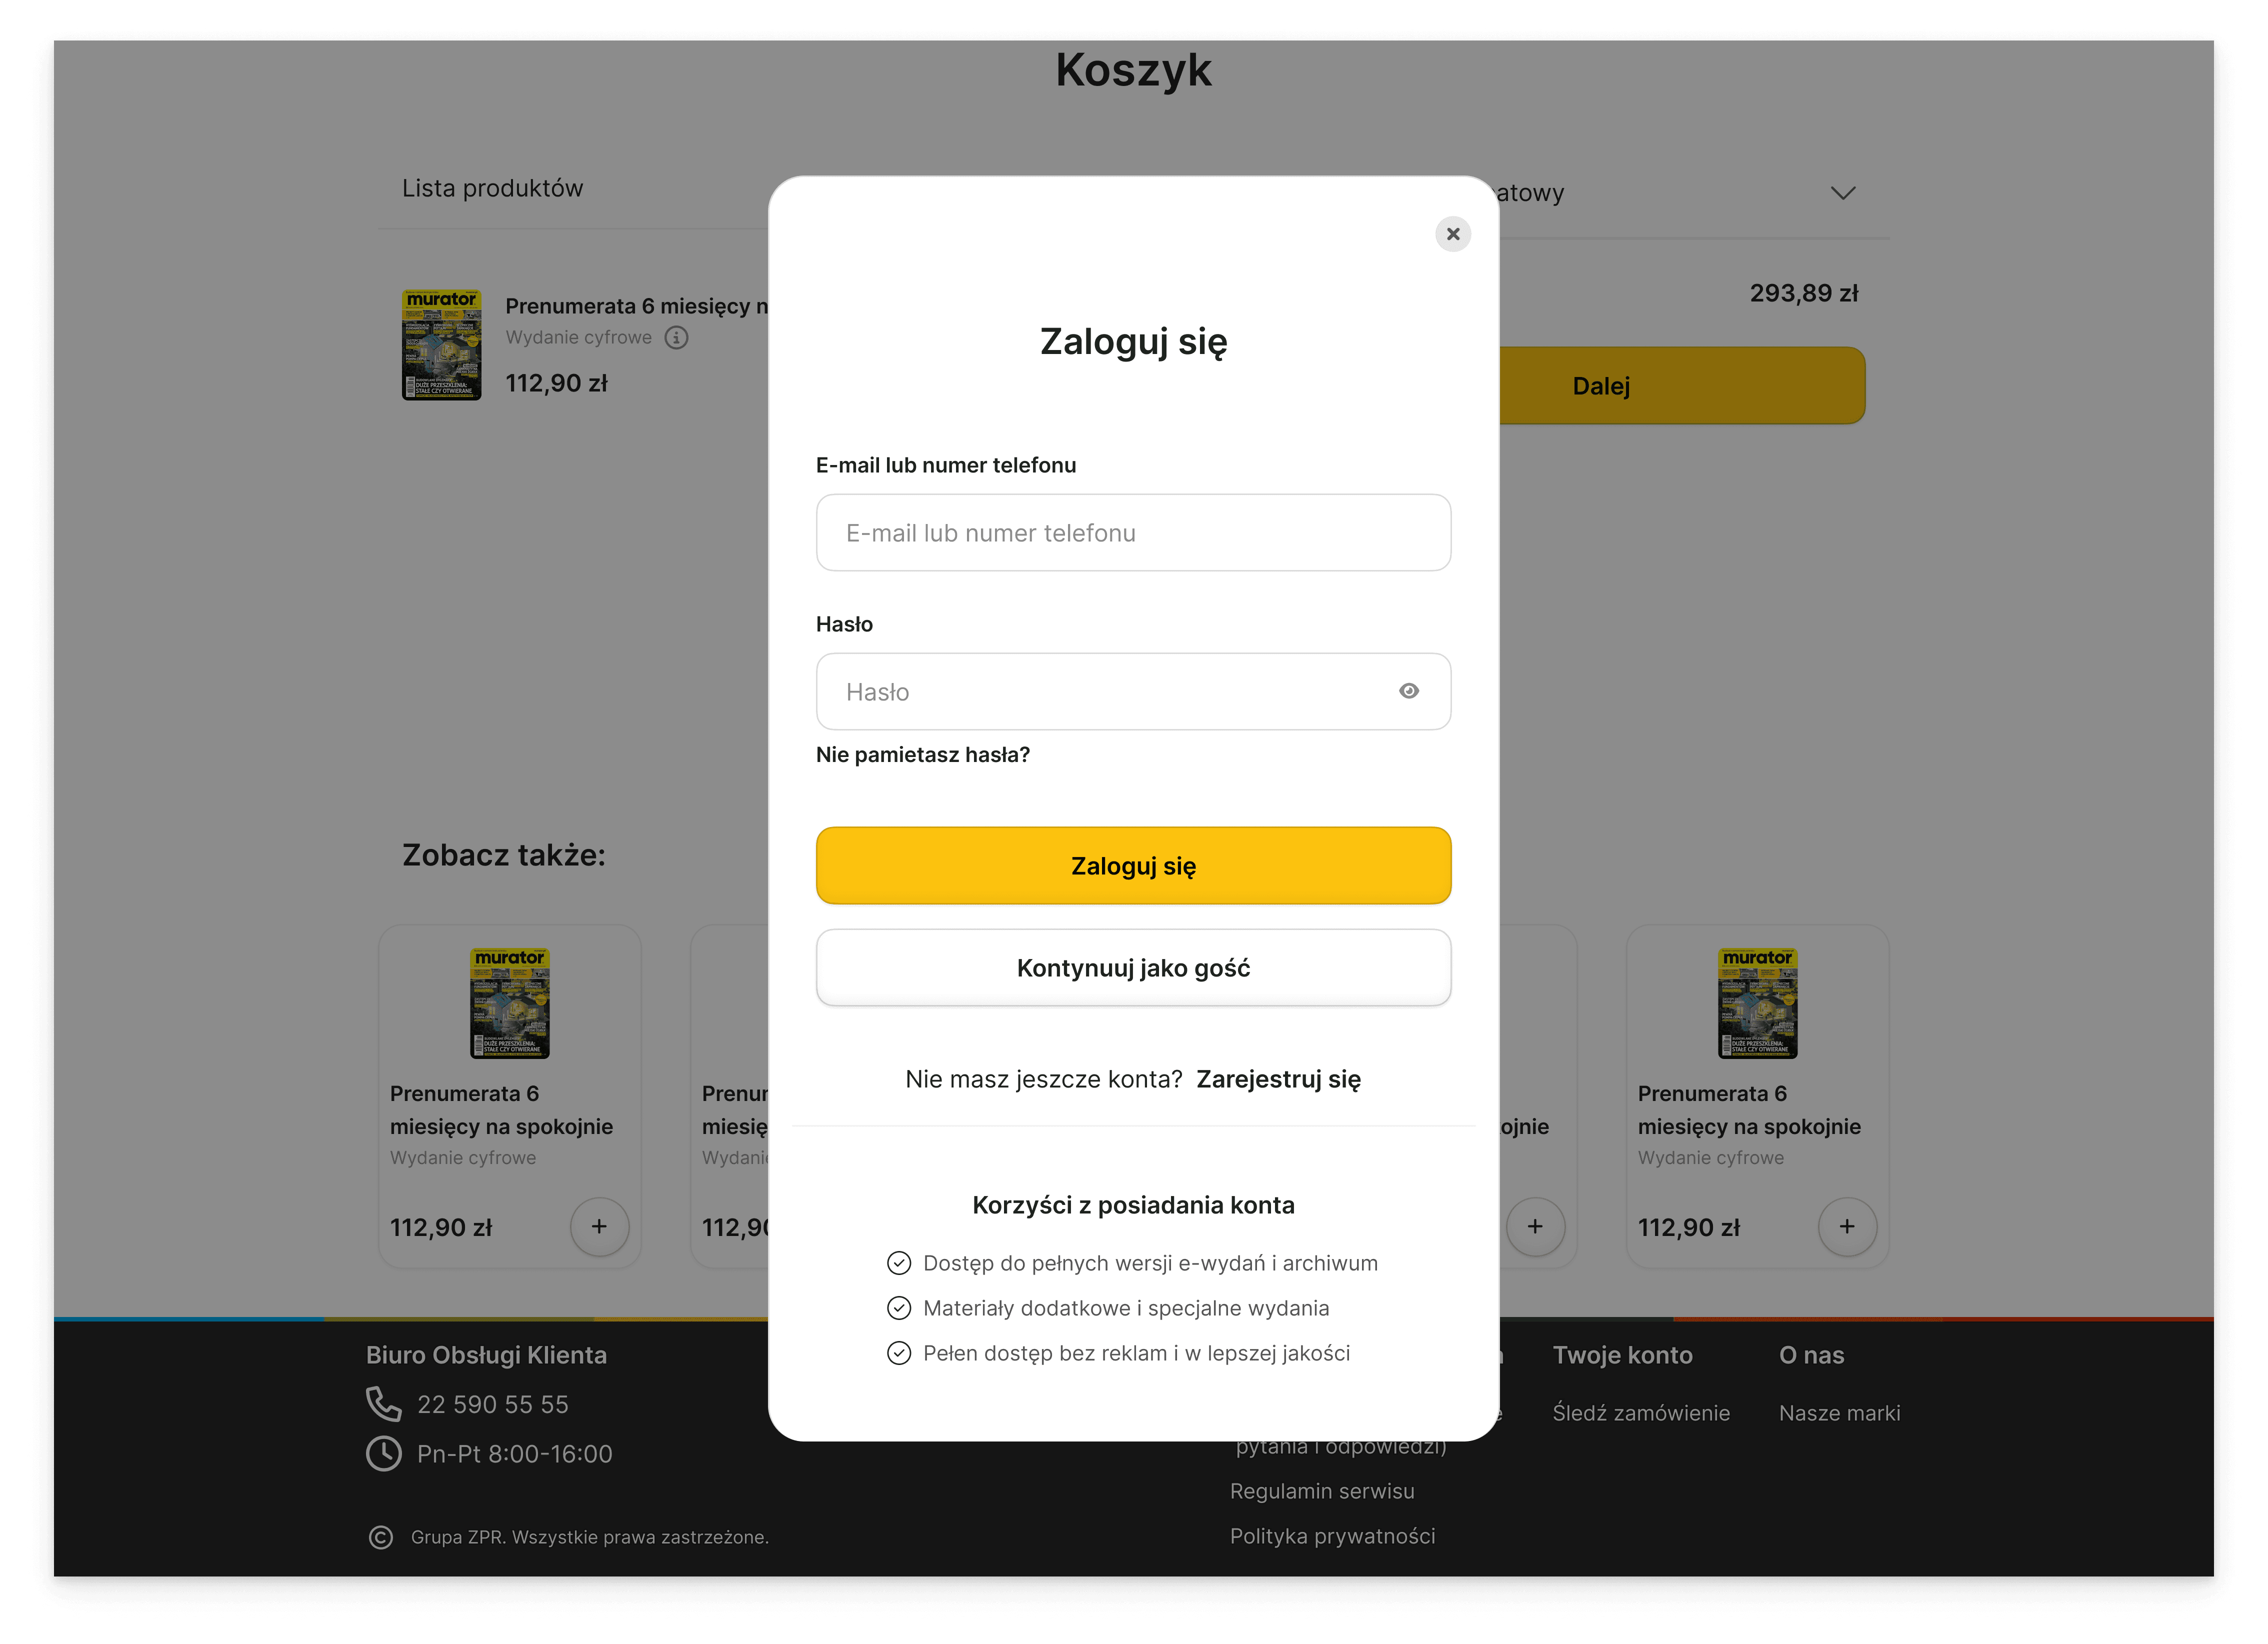Click the phone icon in Biuro Obsługi Klienta

(383, 1404)
